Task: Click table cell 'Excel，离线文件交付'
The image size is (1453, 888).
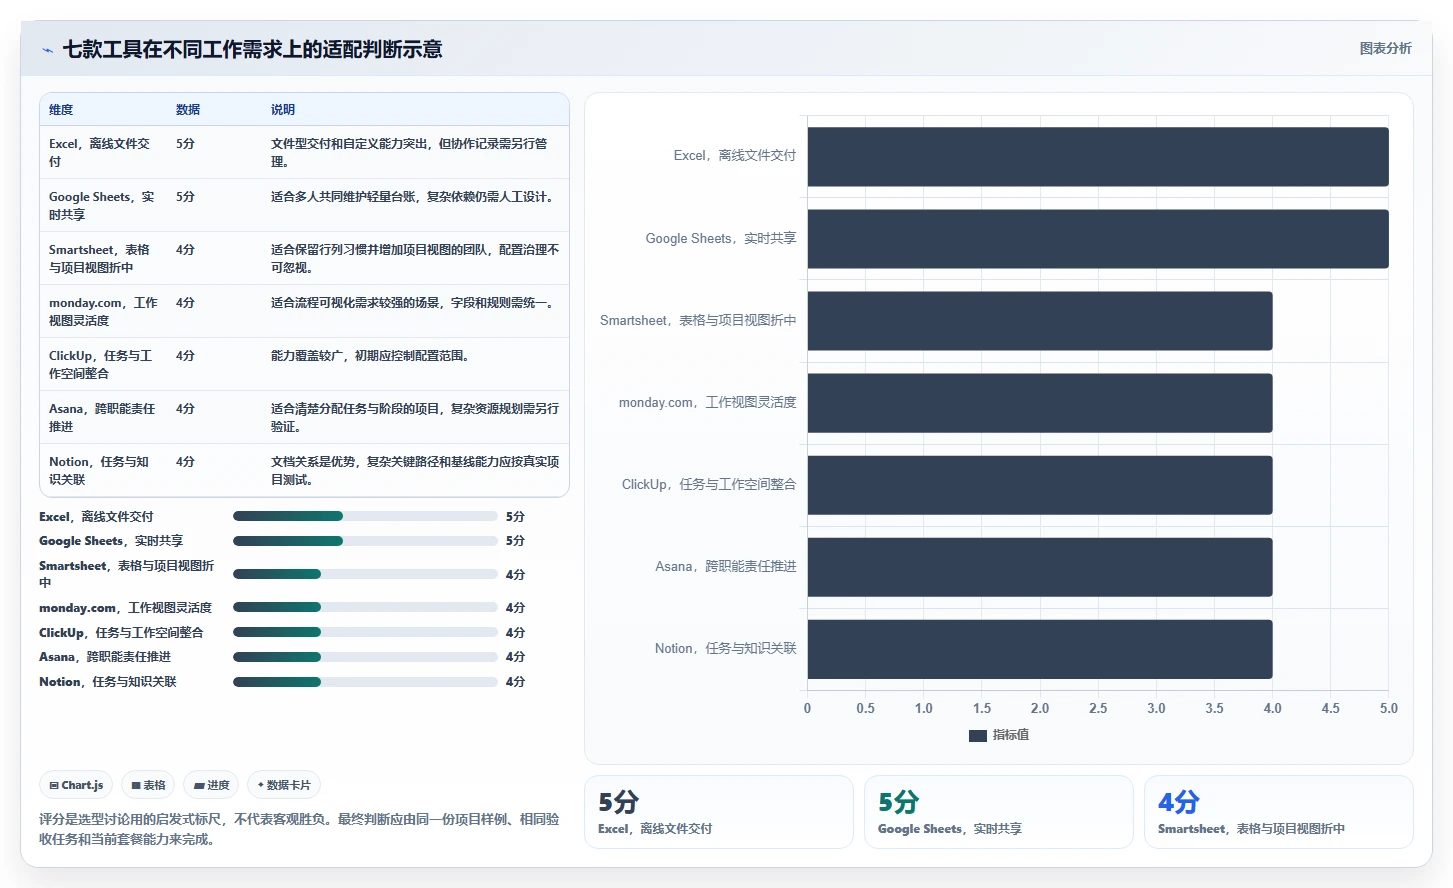Action: click(102, 152)
